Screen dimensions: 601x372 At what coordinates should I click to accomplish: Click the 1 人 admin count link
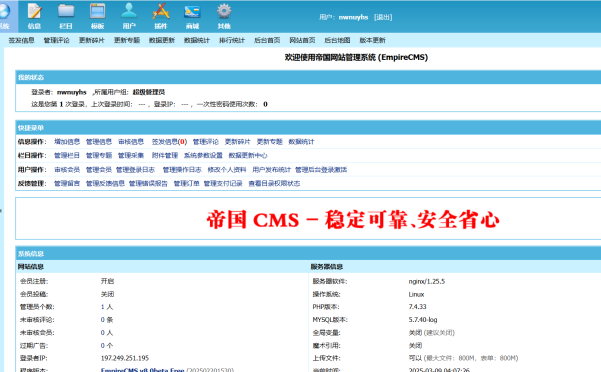(107, 307)
